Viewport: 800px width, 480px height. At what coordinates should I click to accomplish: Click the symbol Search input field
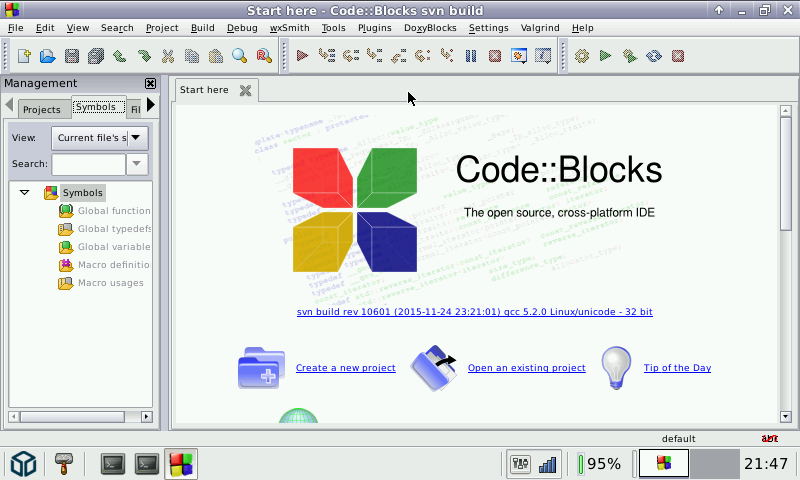pos(89,164)
